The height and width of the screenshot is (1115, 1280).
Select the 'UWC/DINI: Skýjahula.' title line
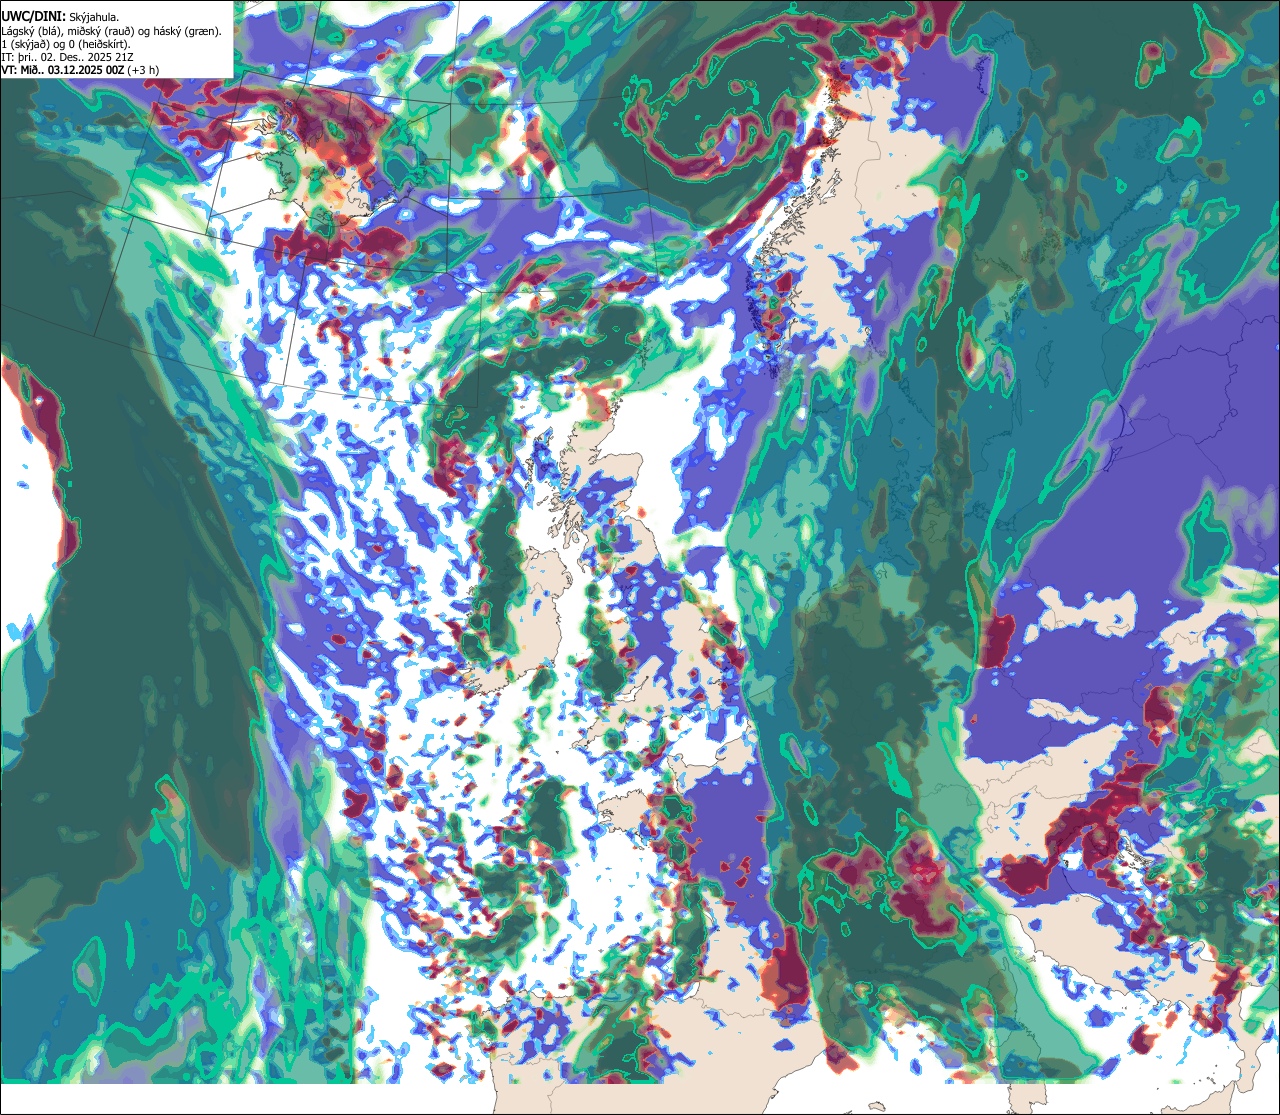click(61, 16)
